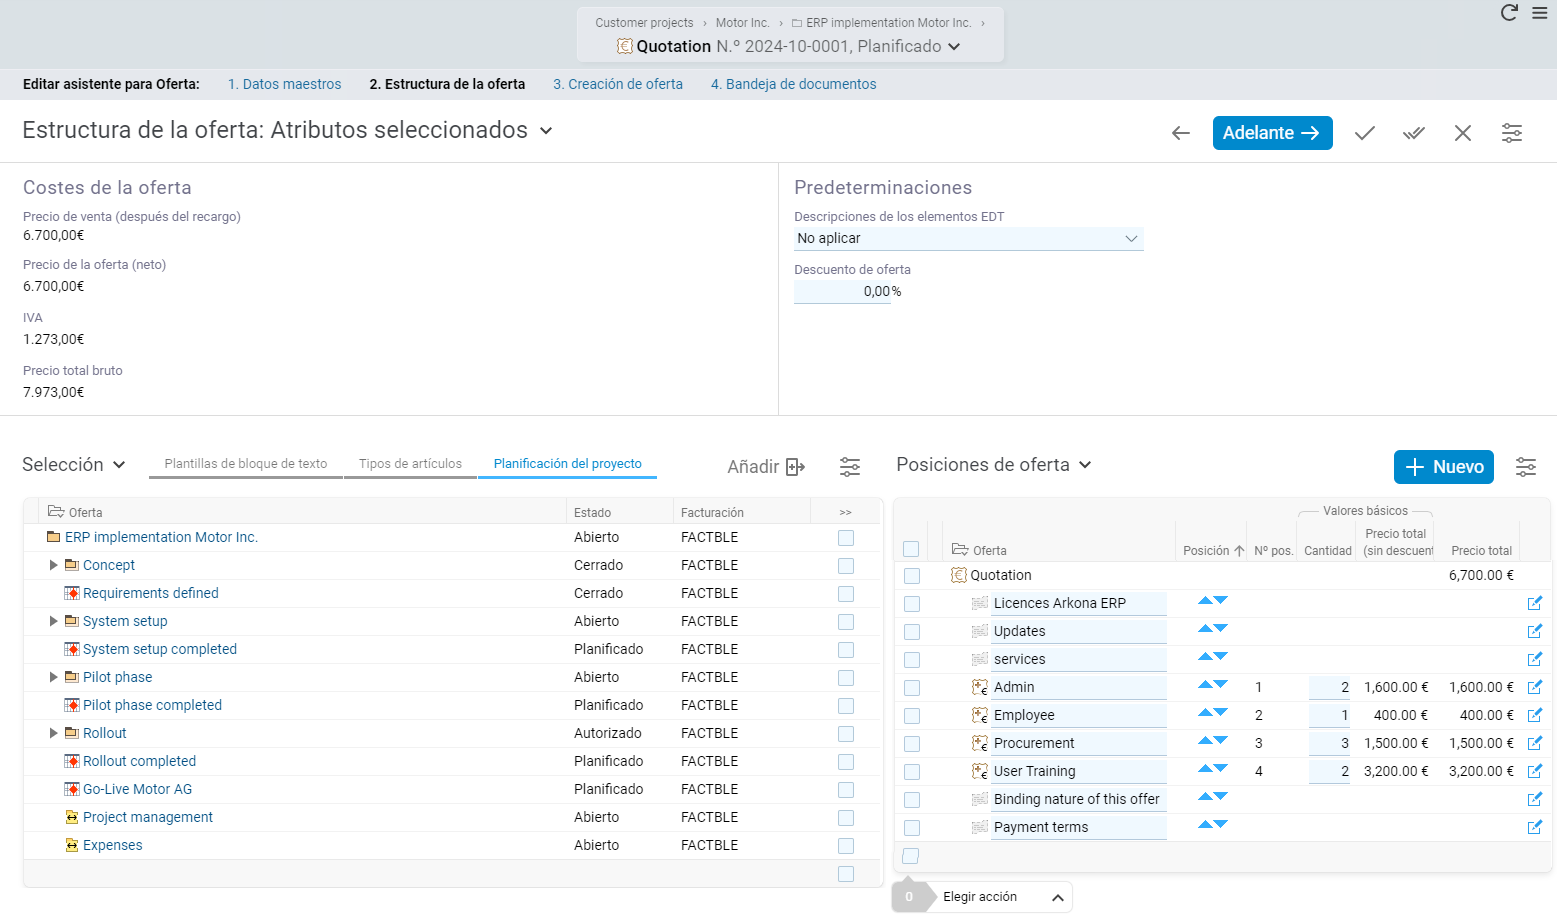Viewport: 1557px width, 921px height.
Task: Click the reload icon in the header
Action: click(x=1509, y=13)
